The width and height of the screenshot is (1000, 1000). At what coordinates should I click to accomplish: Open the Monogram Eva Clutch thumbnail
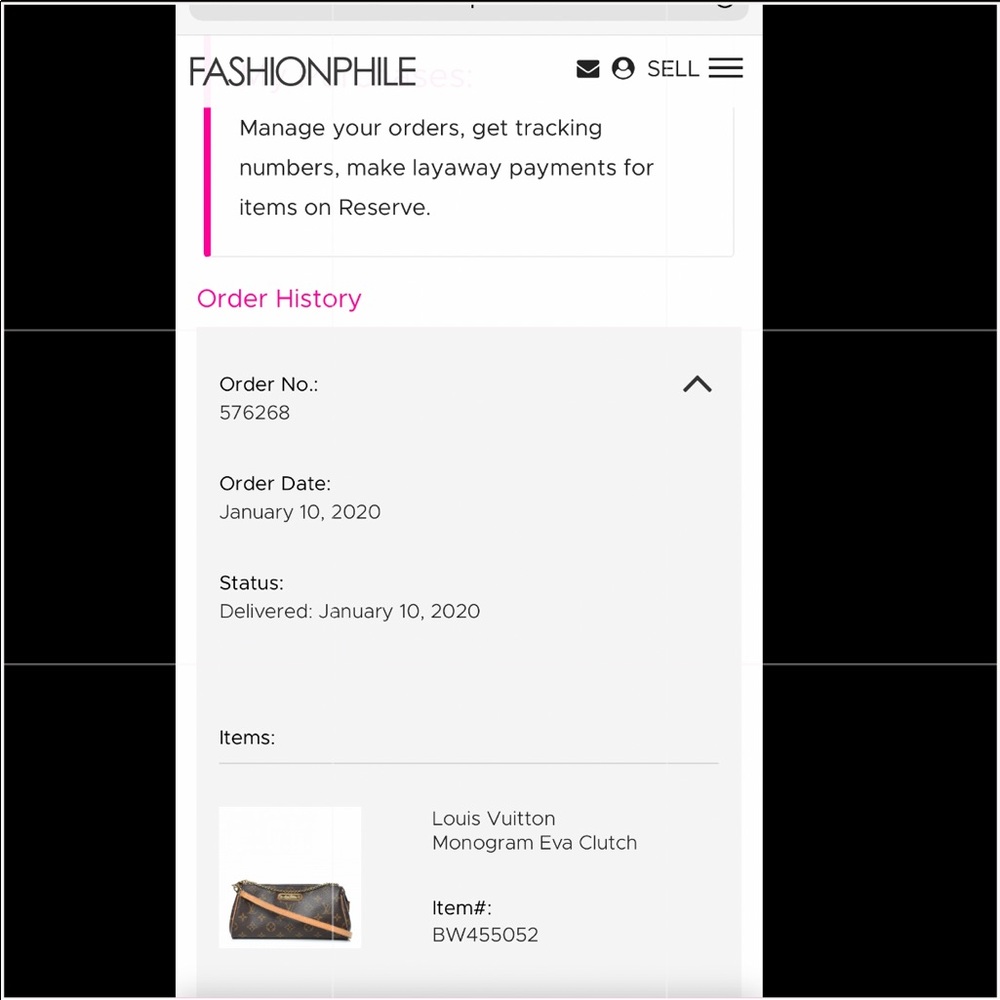click(290, 877)
